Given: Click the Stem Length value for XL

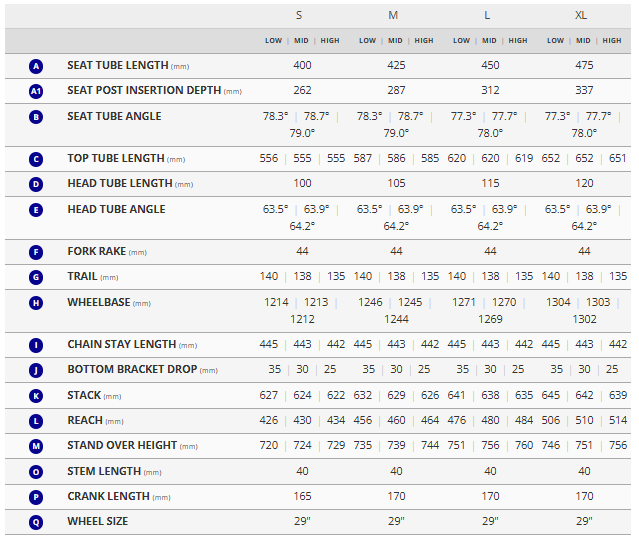Looking at the screenshot, I should click(x=584, y=471).
